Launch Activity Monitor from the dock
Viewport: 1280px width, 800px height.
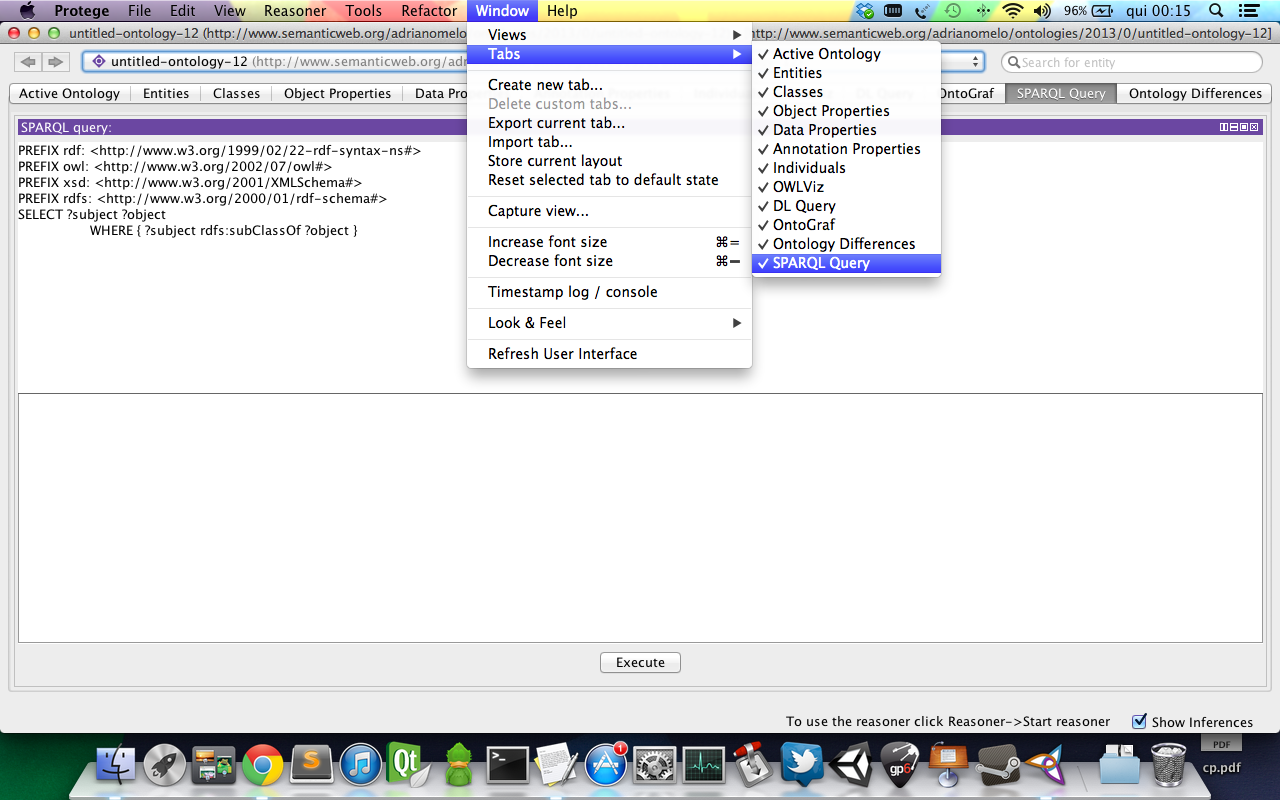[703, 766]
